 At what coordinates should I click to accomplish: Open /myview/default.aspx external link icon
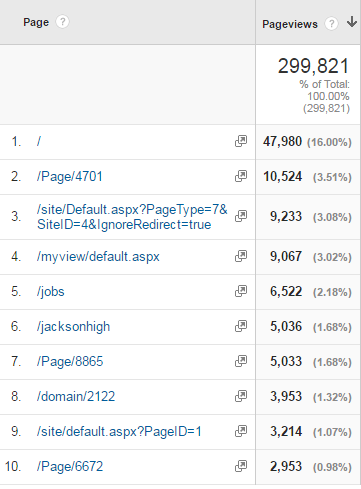coord(241,256)
